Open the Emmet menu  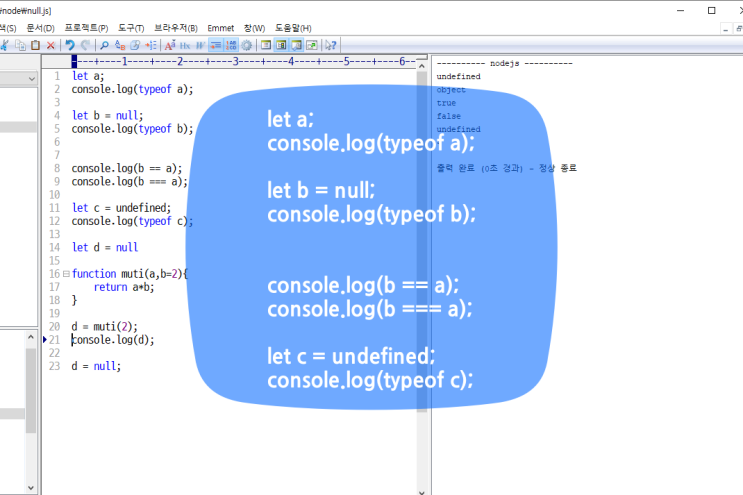(x=220, y=28)
